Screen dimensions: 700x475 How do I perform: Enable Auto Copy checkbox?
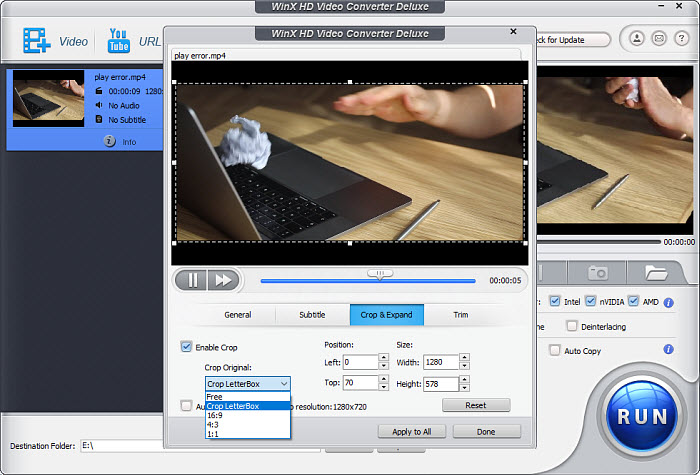(554, 350)
